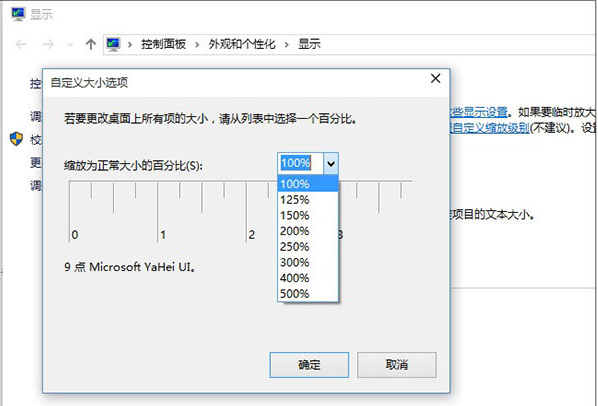
Task: Cancel with the 取消 button
Action: click(397, 365)
